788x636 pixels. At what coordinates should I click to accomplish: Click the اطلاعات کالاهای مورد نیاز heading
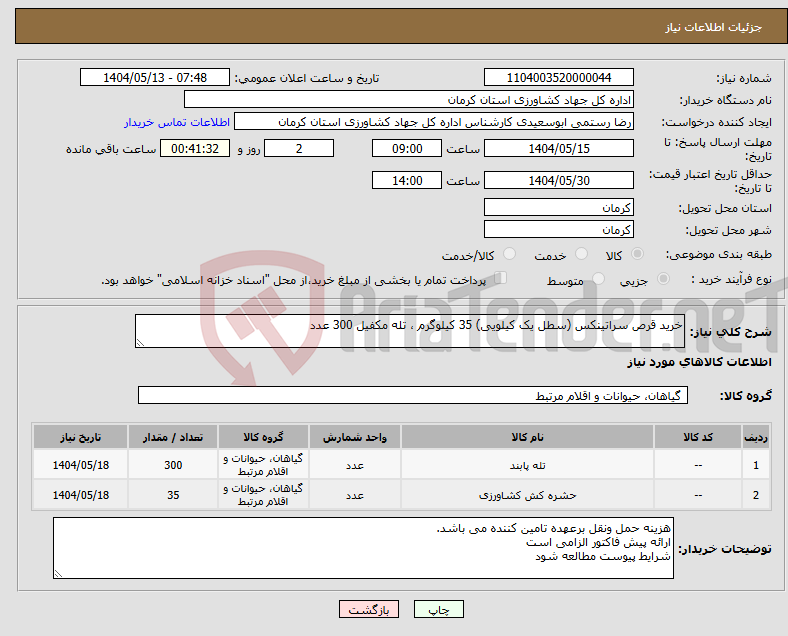coord(699,362)
